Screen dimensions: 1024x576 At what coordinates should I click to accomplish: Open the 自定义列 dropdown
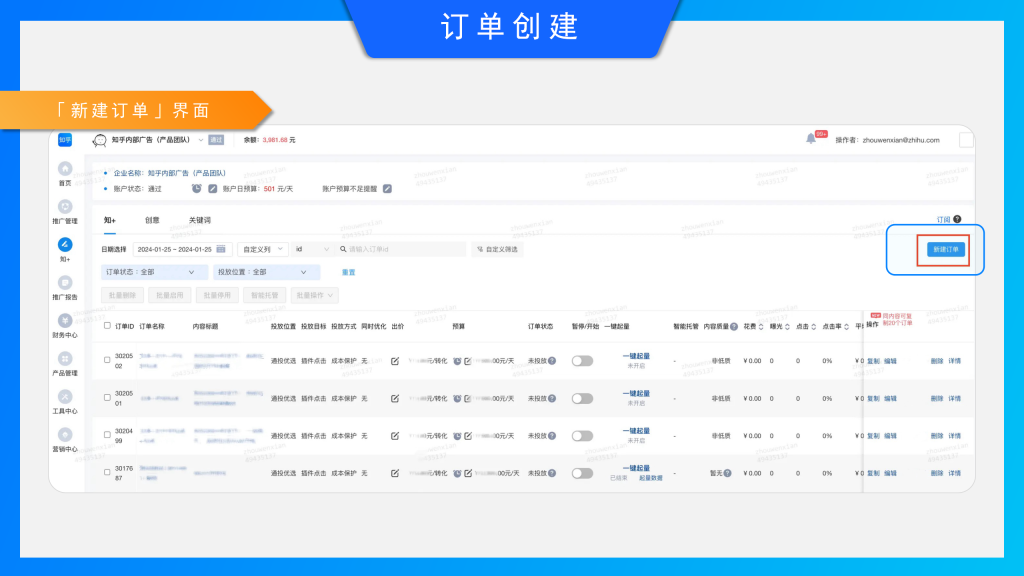pos(263,249)
